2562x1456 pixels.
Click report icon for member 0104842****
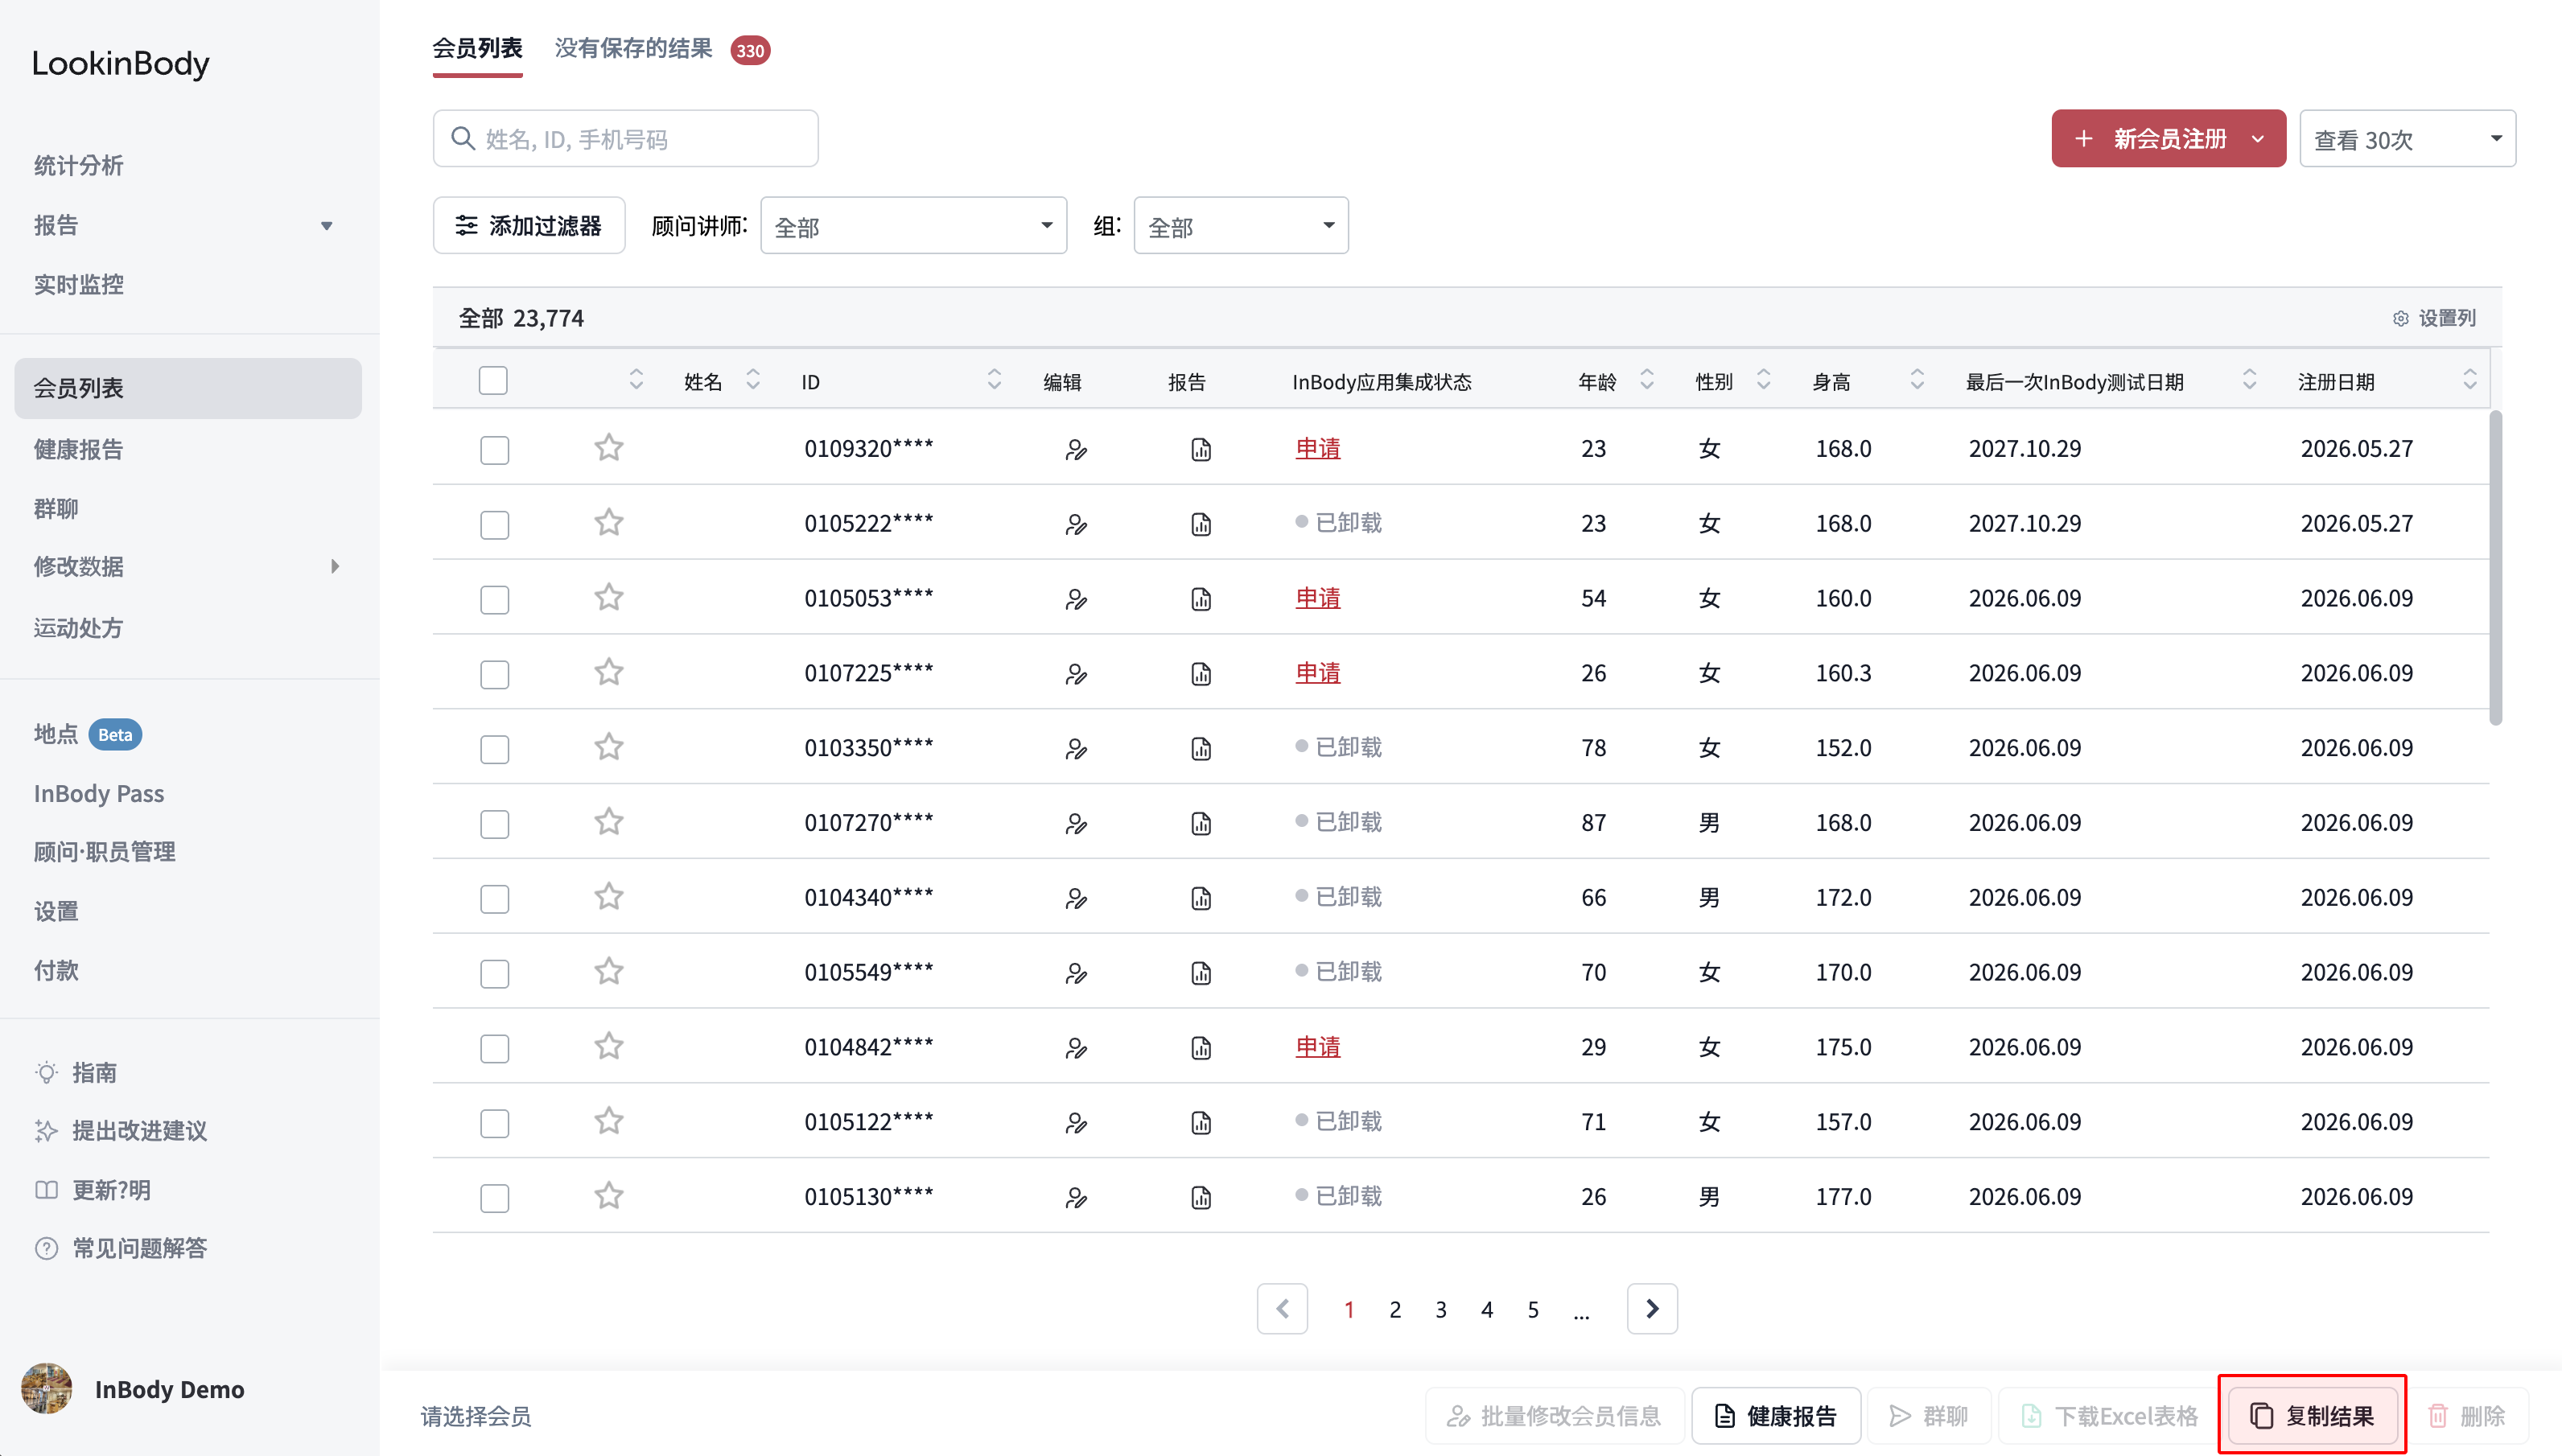coord(1201,1048)
